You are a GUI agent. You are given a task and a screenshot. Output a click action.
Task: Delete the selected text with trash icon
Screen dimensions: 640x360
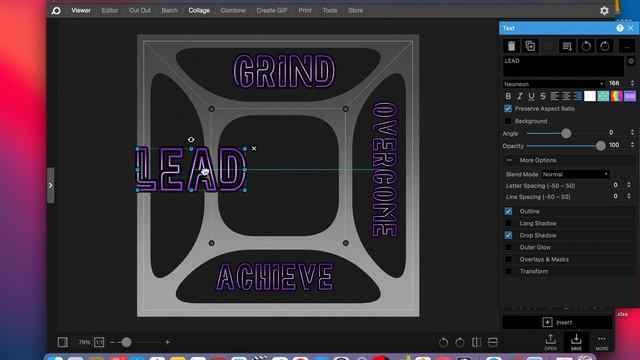pyautogui.click(x=511, y=46)
